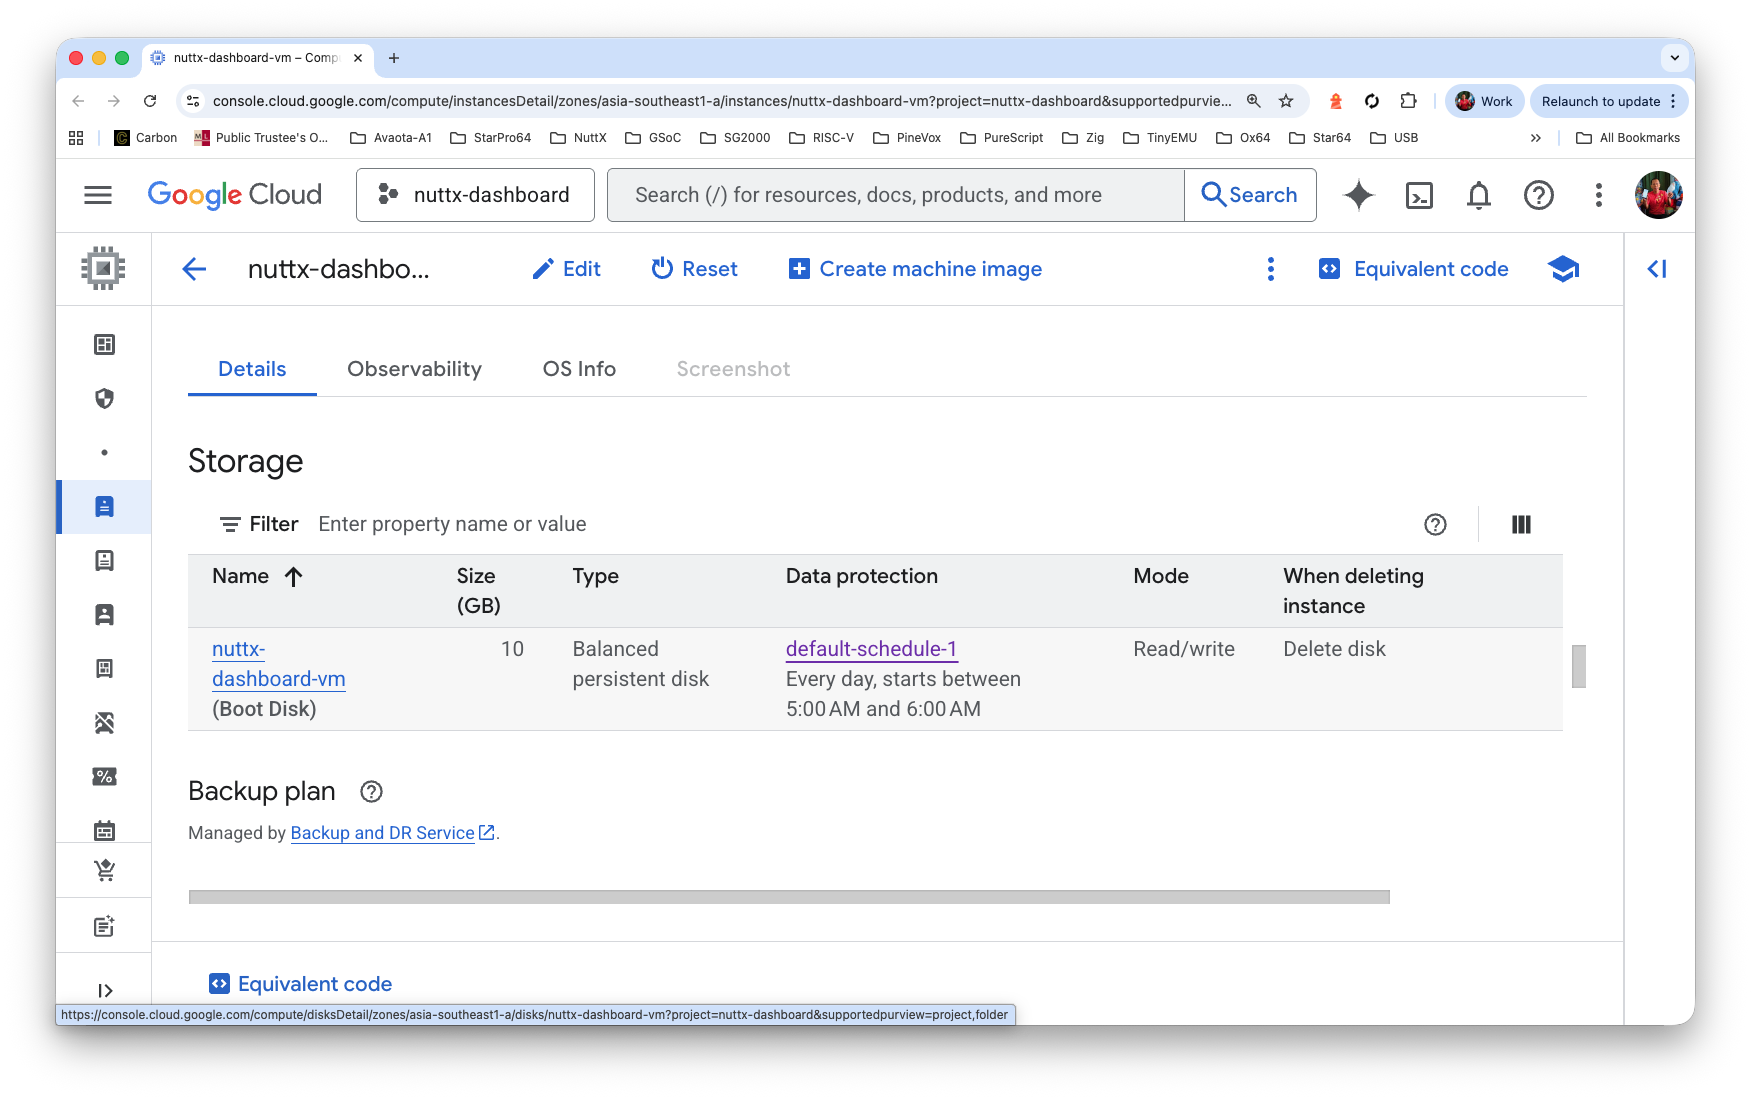Open the notifications bell
Image resolution: width=1751 pixels, height=1099 pixels.
1478,195
